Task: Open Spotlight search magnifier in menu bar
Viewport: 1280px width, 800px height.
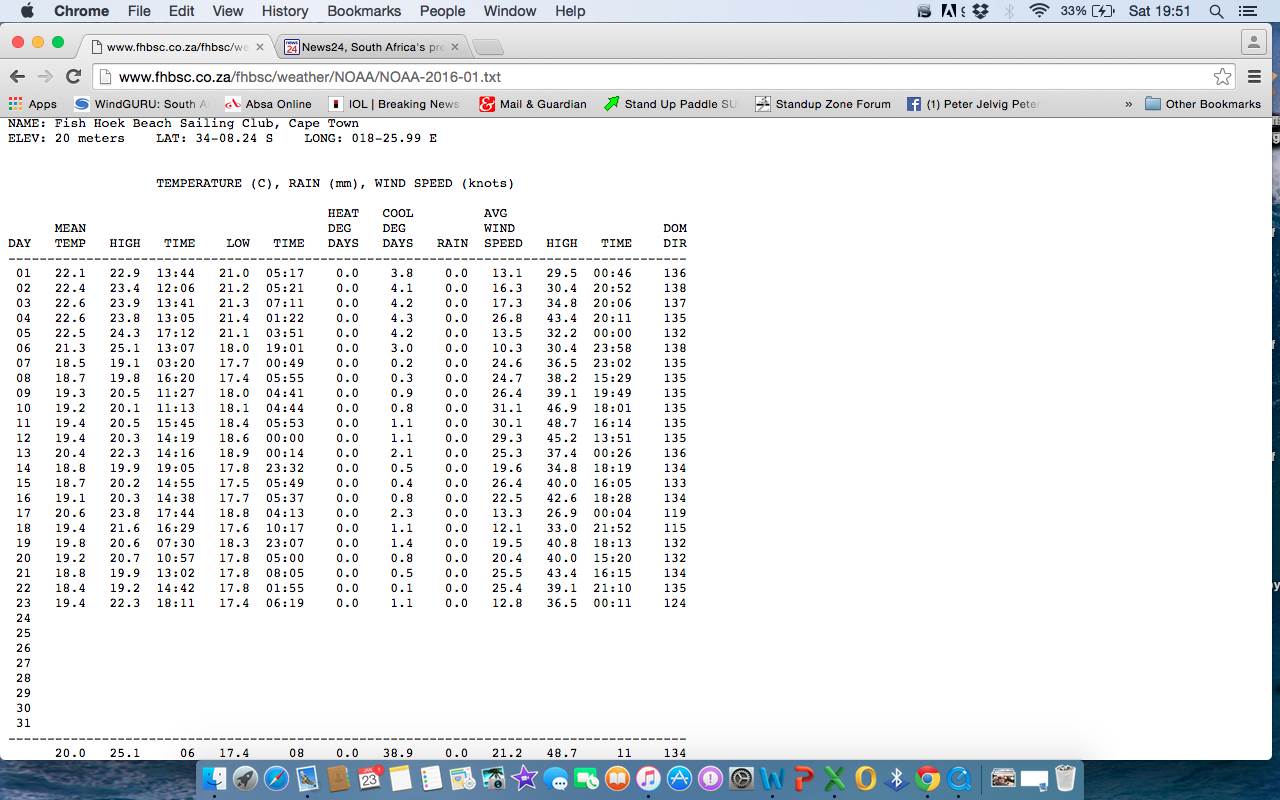Action: (x=1216, y=11)
